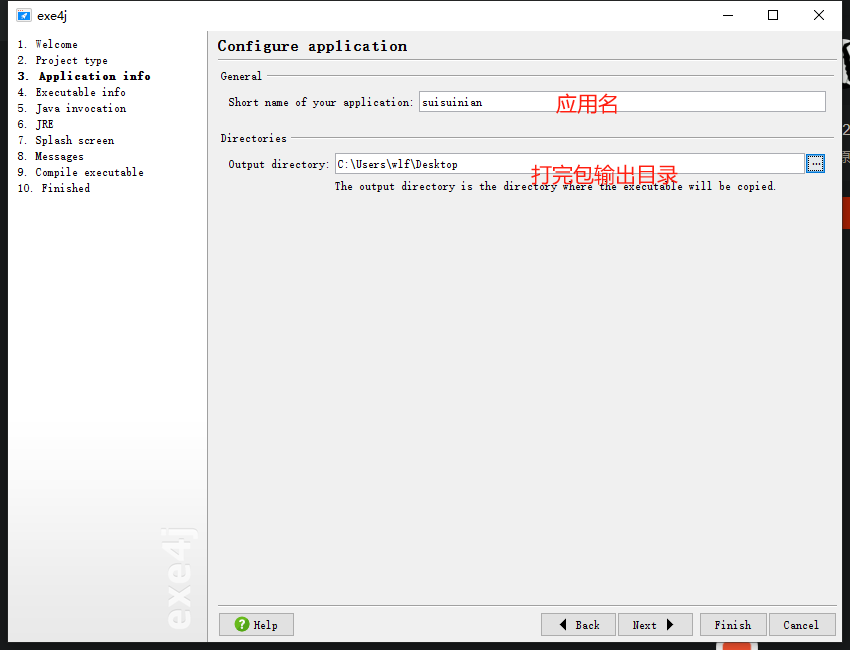The image size is (850, 650).
Task: Open the Project type step
Action: [71, 60]
